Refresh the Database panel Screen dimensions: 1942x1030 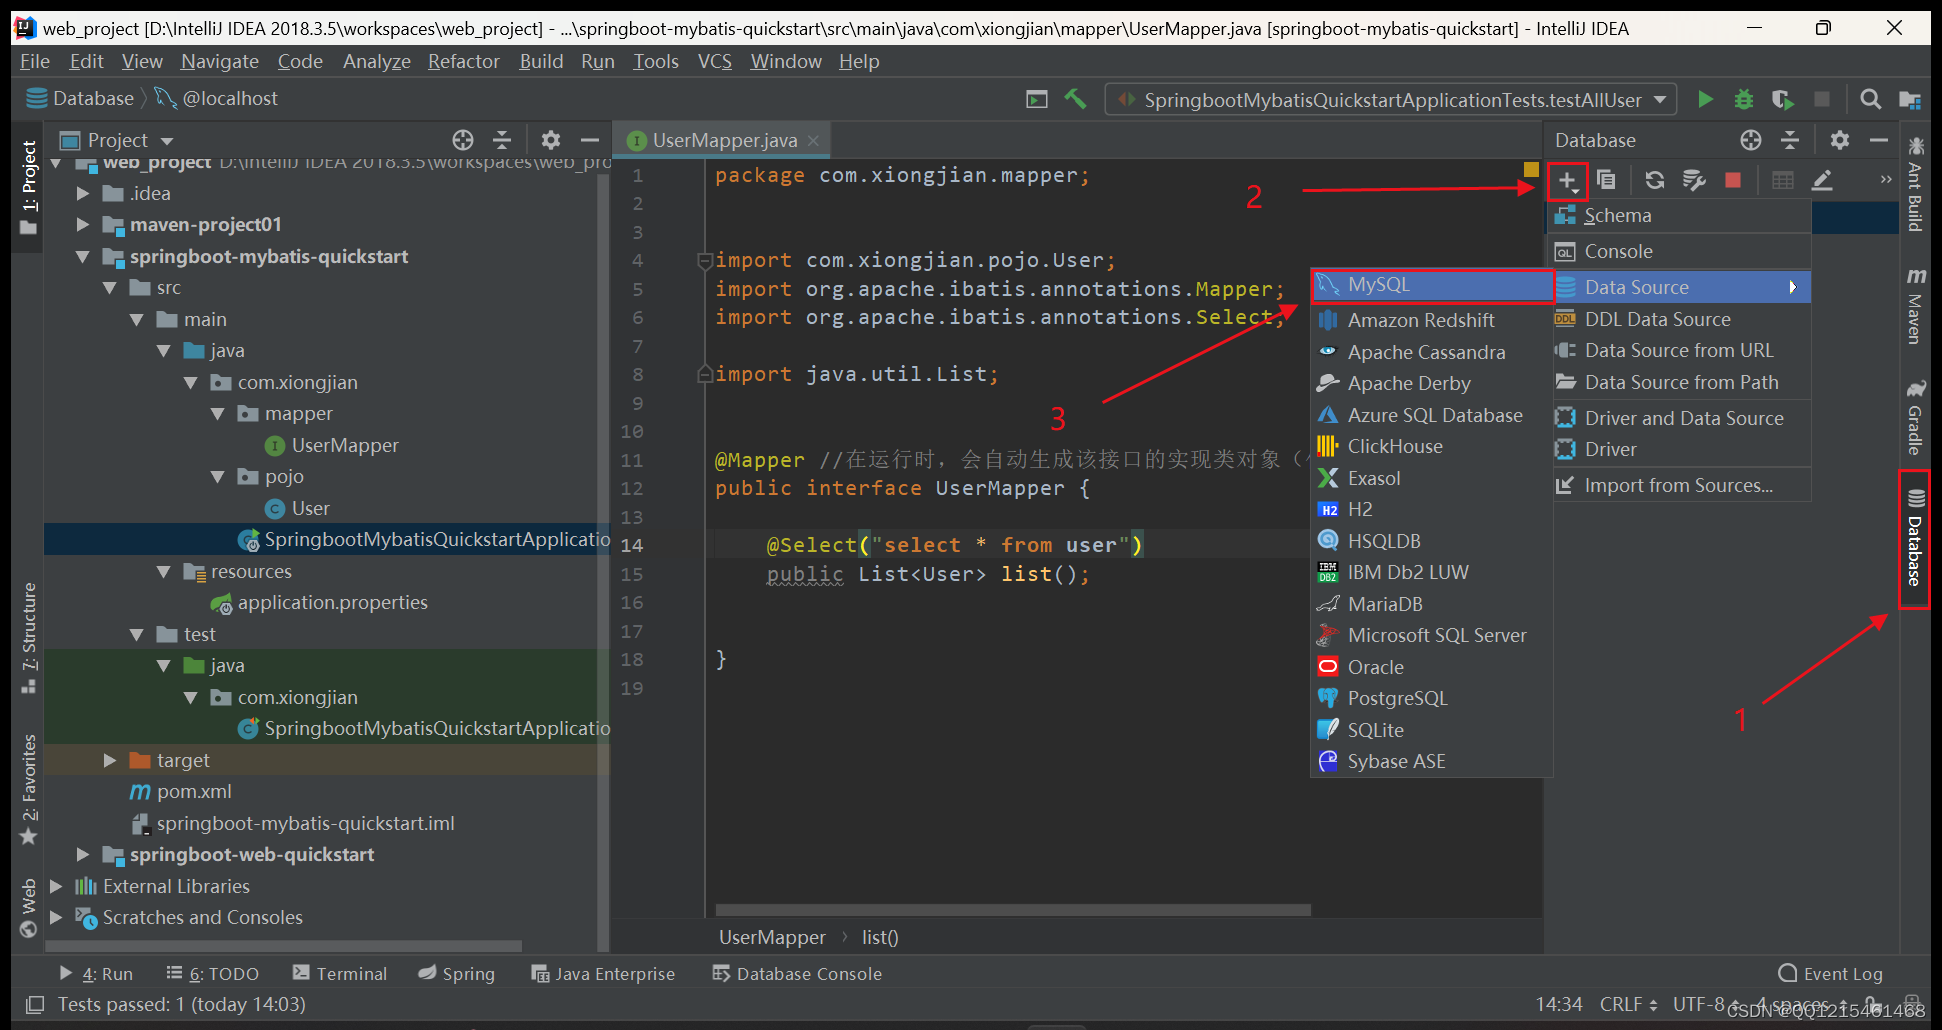click(x=1654, y=180)
